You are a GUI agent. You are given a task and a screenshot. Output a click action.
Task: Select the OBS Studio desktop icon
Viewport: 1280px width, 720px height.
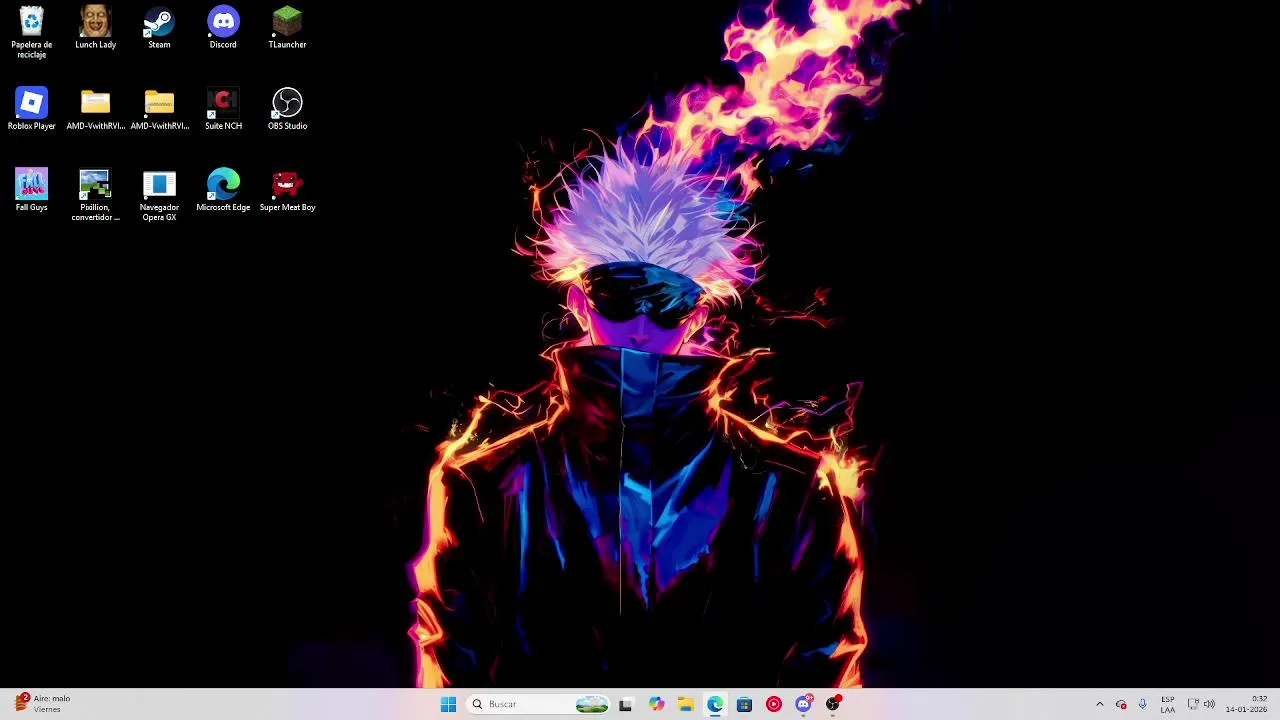click(x=287, y=109)
